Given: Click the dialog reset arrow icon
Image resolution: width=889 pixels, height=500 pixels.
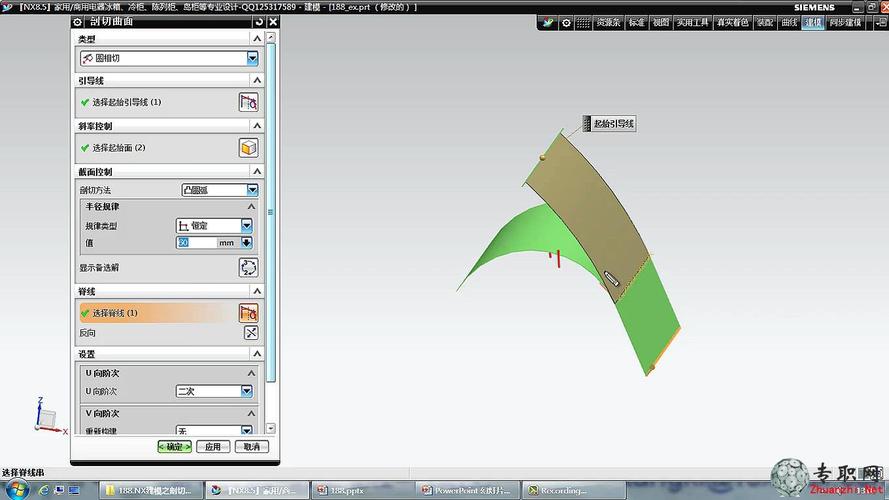Looking at the screenshot, I should 259,22.
